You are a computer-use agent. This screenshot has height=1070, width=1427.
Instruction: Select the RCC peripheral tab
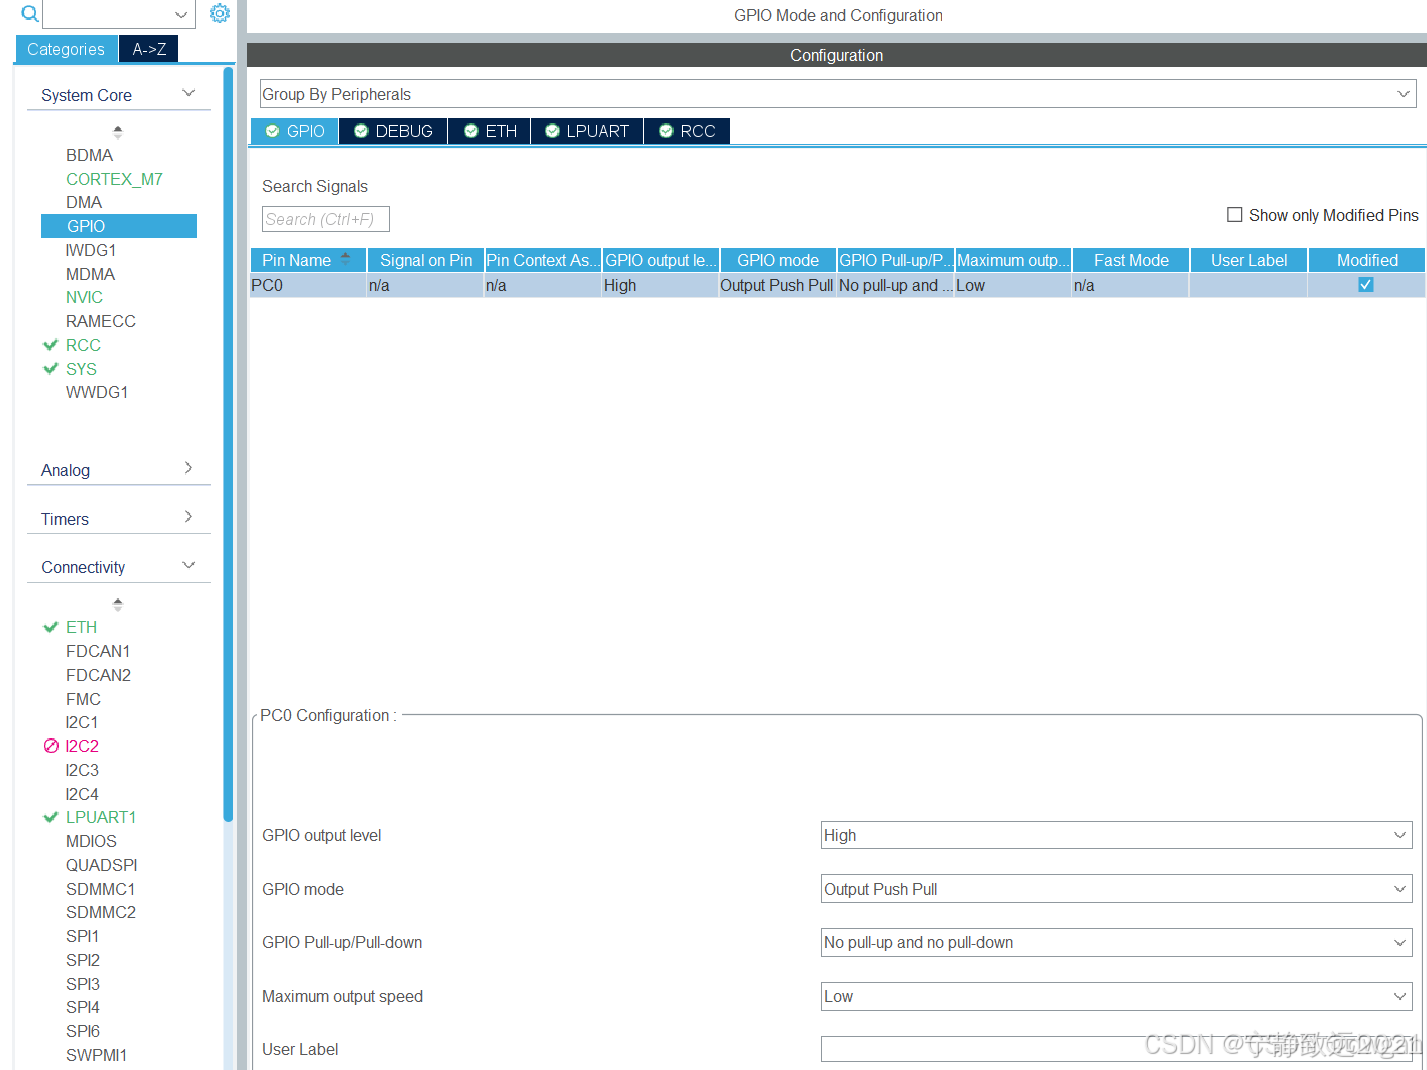[x=687, y=131]
